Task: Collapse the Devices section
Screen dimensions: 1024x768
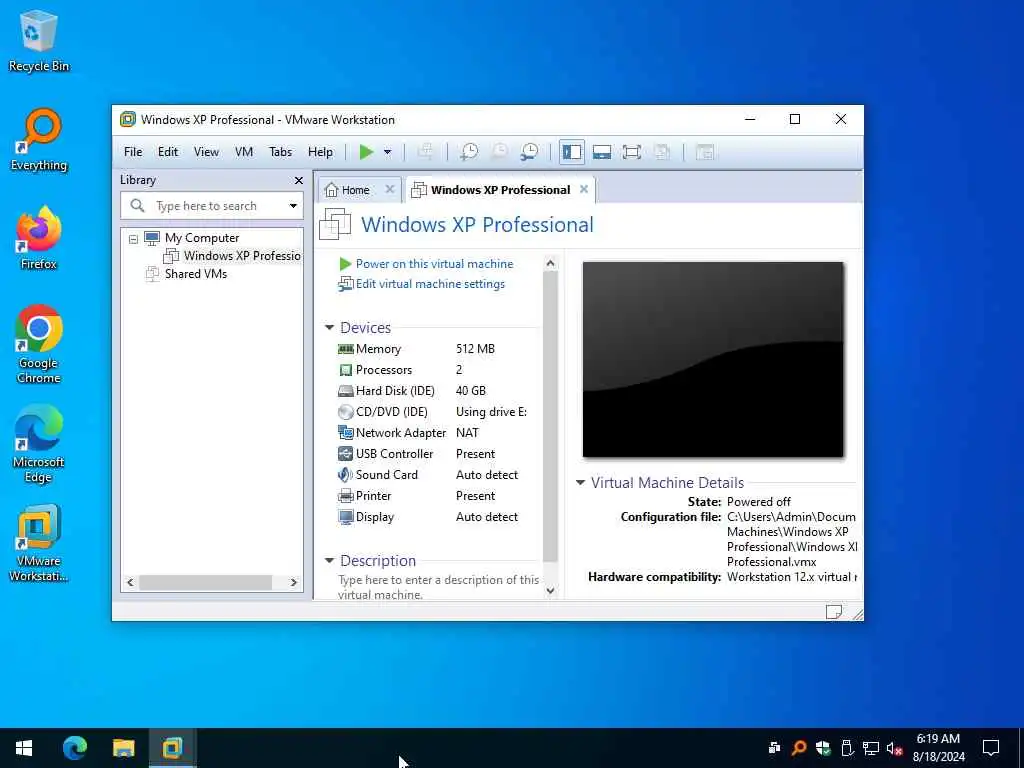Action: click(x=329, y=327)
